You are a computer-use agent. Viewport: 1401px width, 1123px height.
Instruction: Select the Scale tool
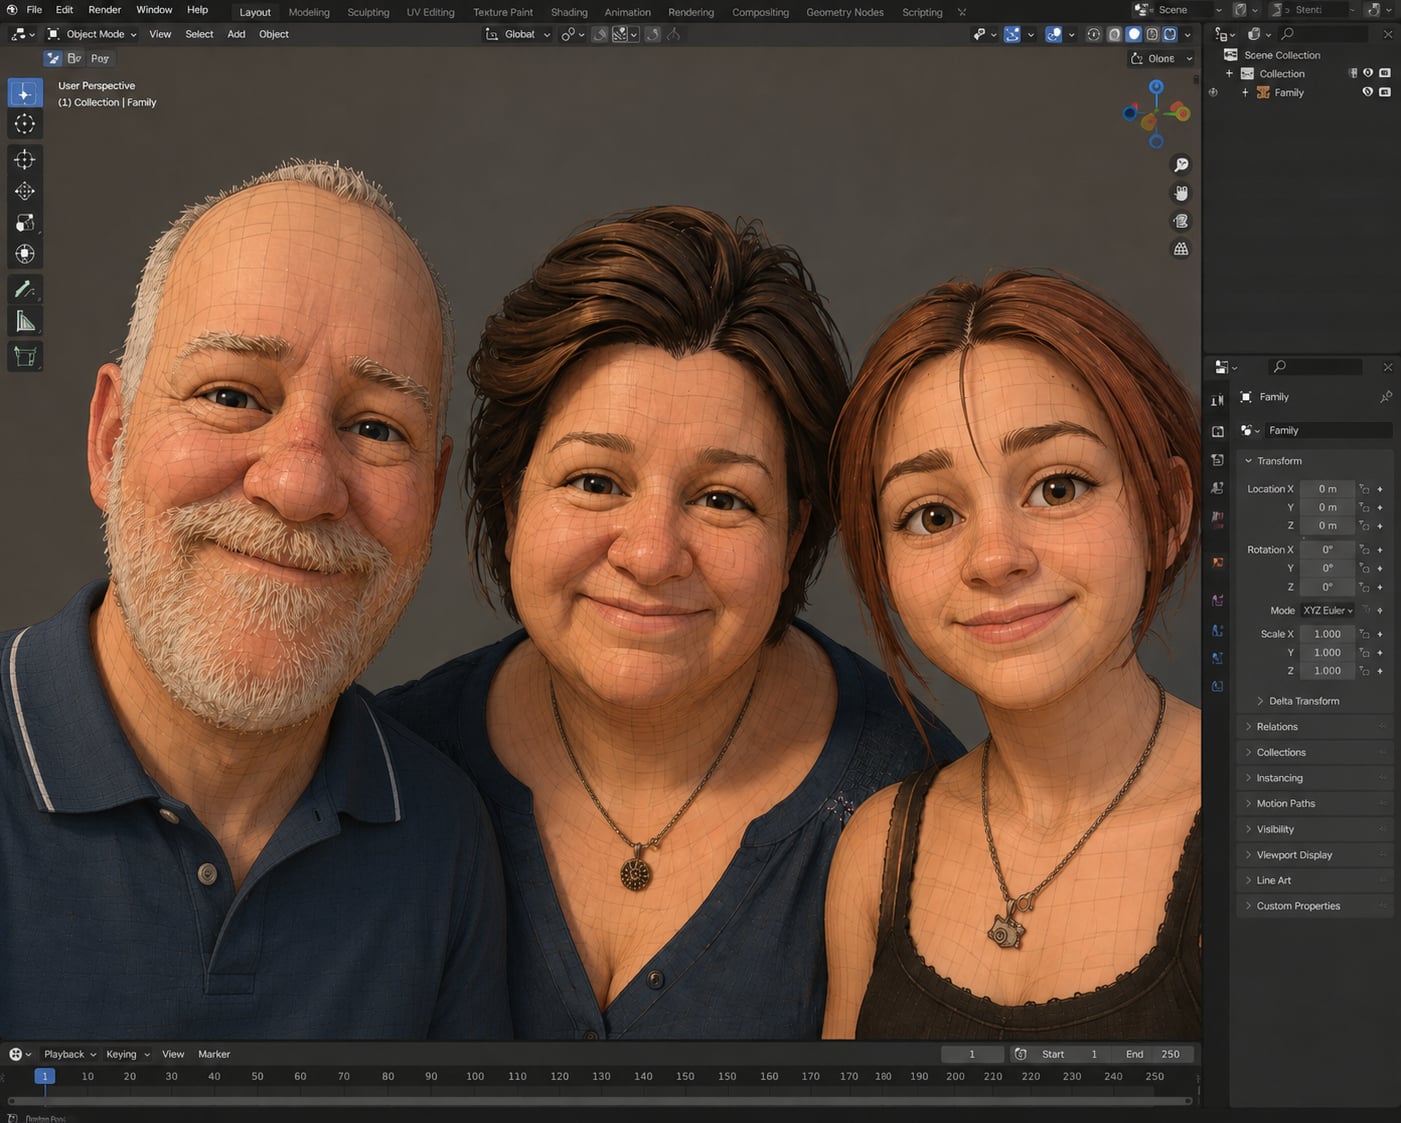pos(25,222)
